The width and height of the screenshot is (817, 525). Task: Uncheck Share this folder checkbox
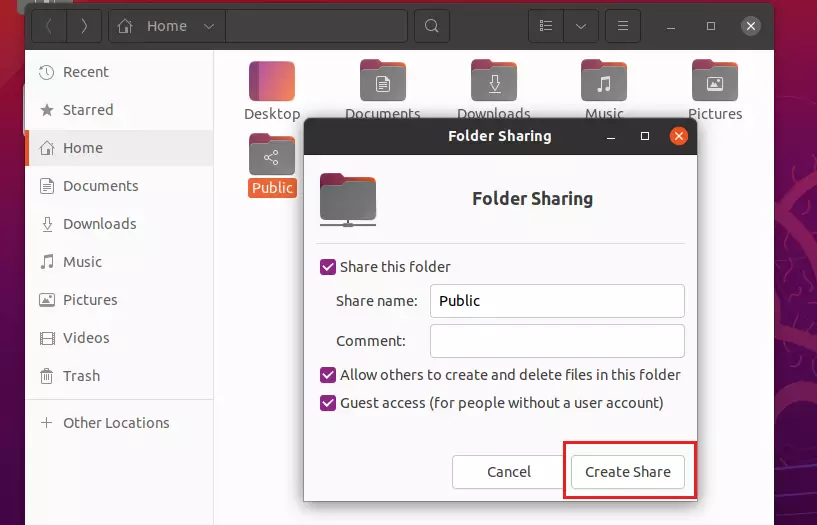coord(328,267)
